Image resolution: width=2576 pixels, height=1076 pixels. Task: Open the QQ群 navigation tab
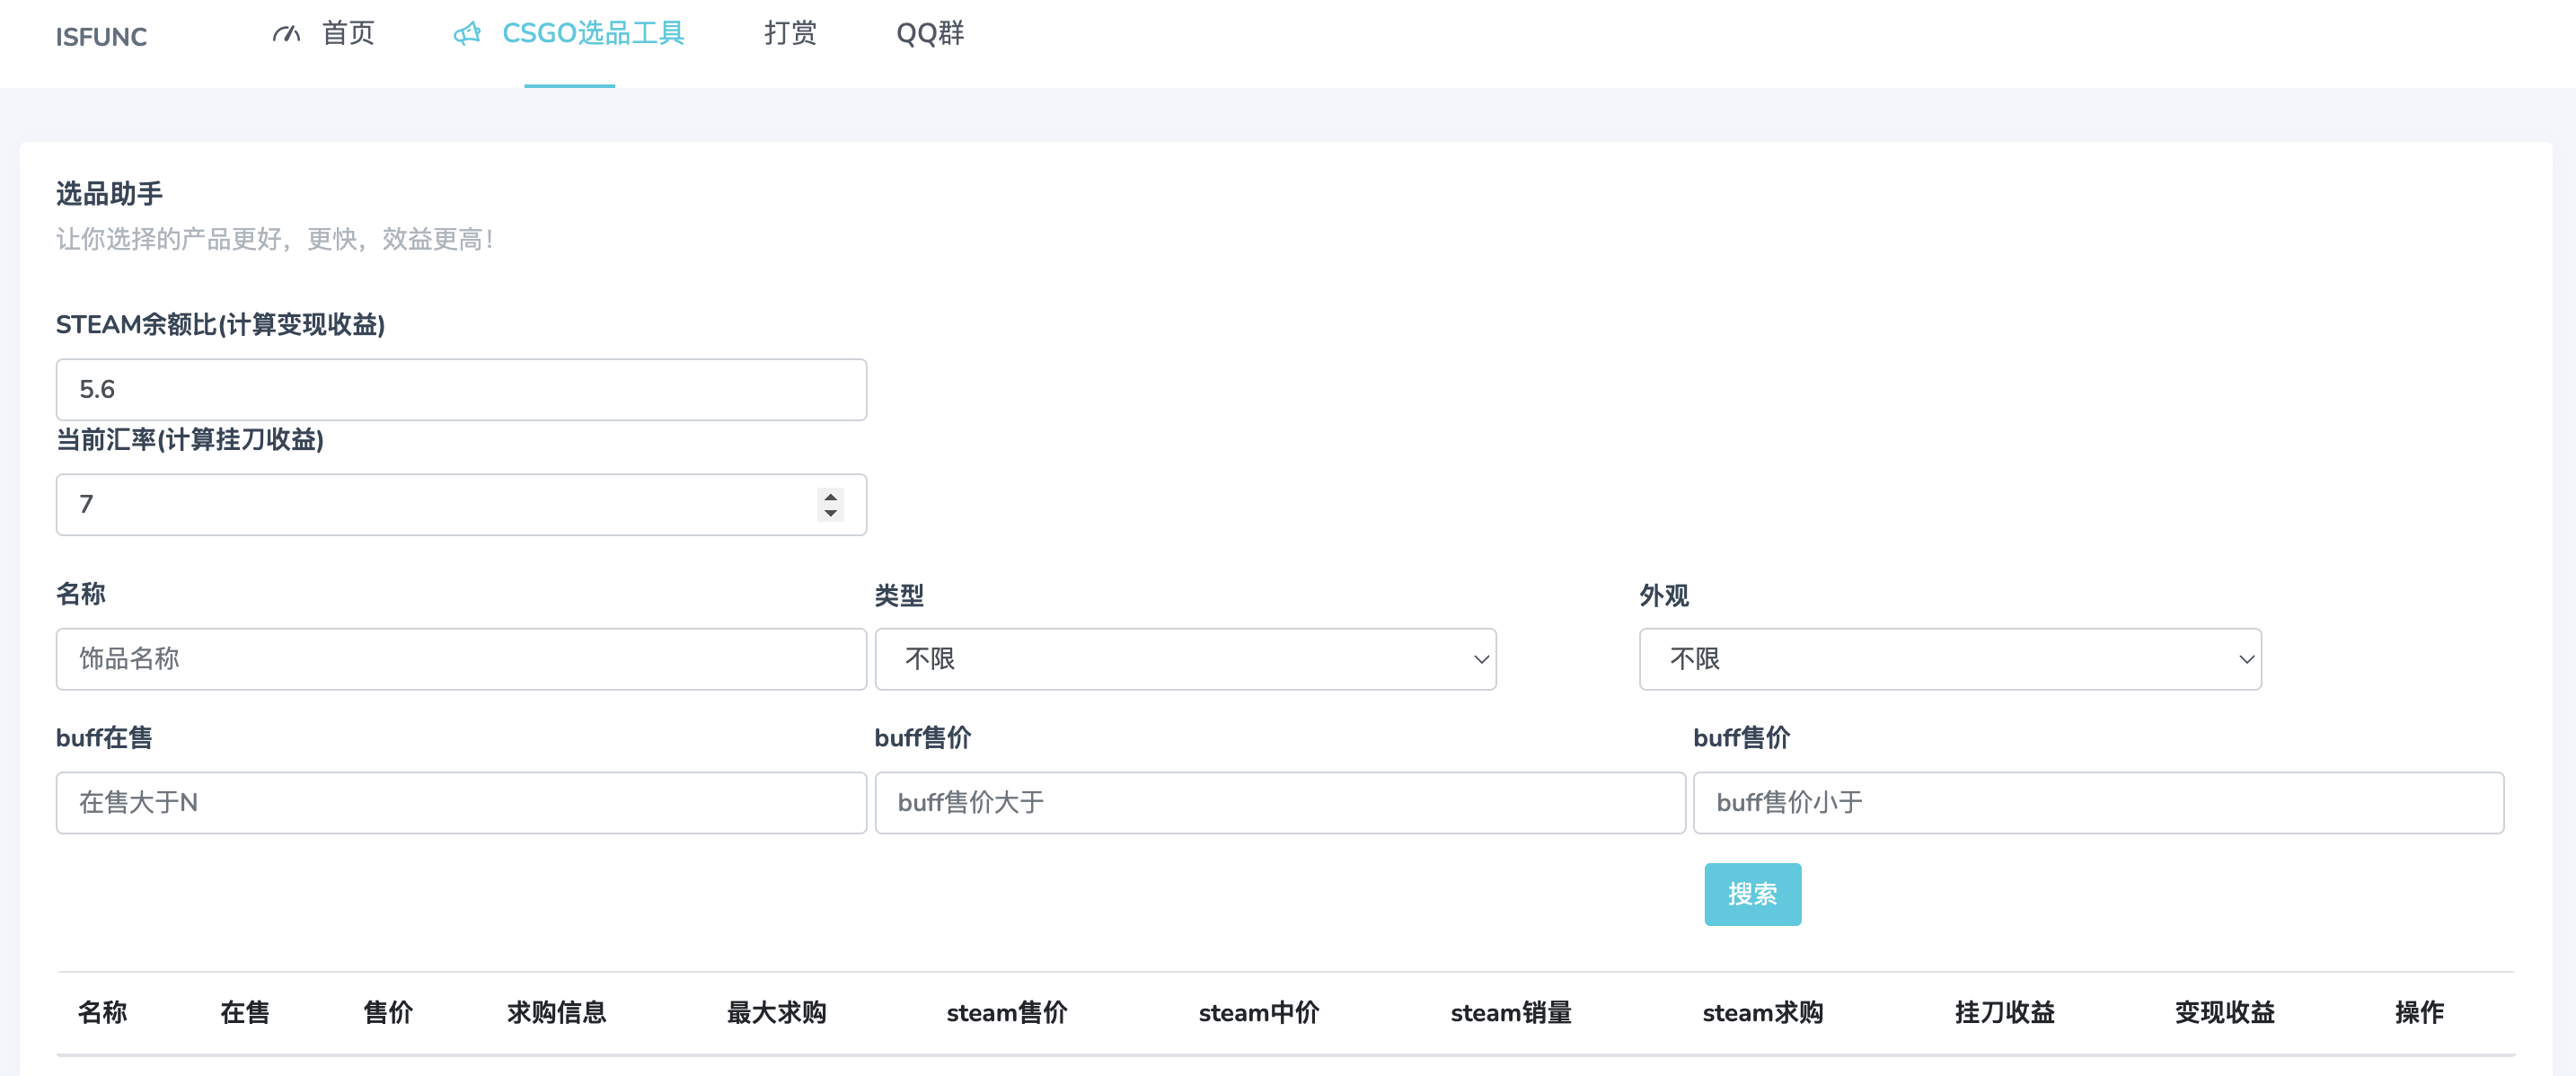coord(930,33)
